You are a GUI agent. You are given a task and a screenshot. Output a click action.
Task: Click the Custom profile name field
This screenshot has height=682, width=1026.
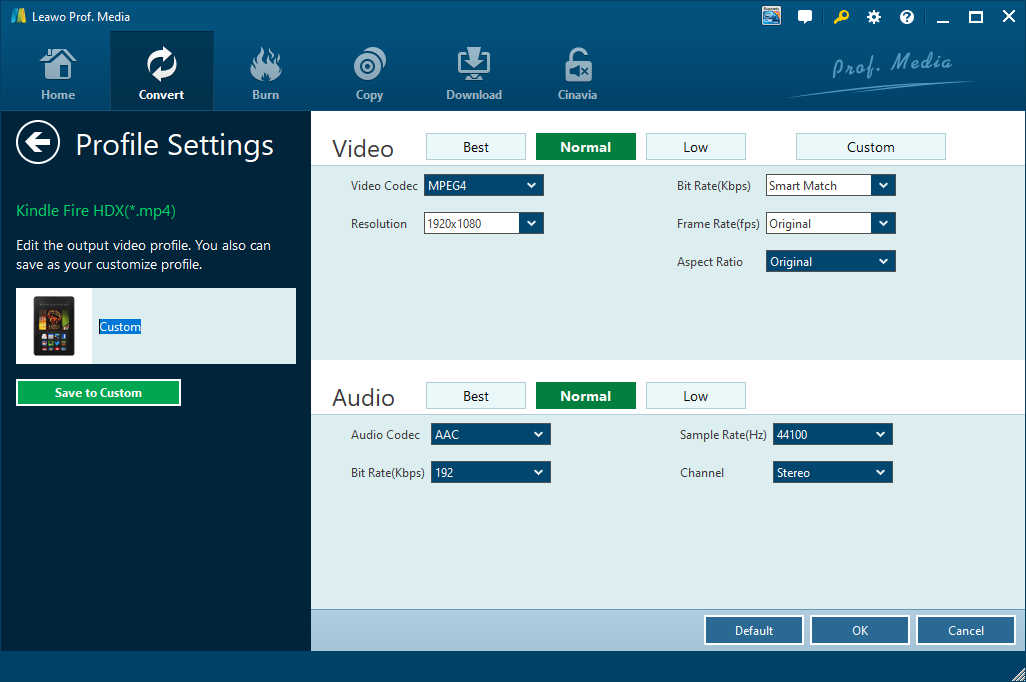[x=190, y=327]
